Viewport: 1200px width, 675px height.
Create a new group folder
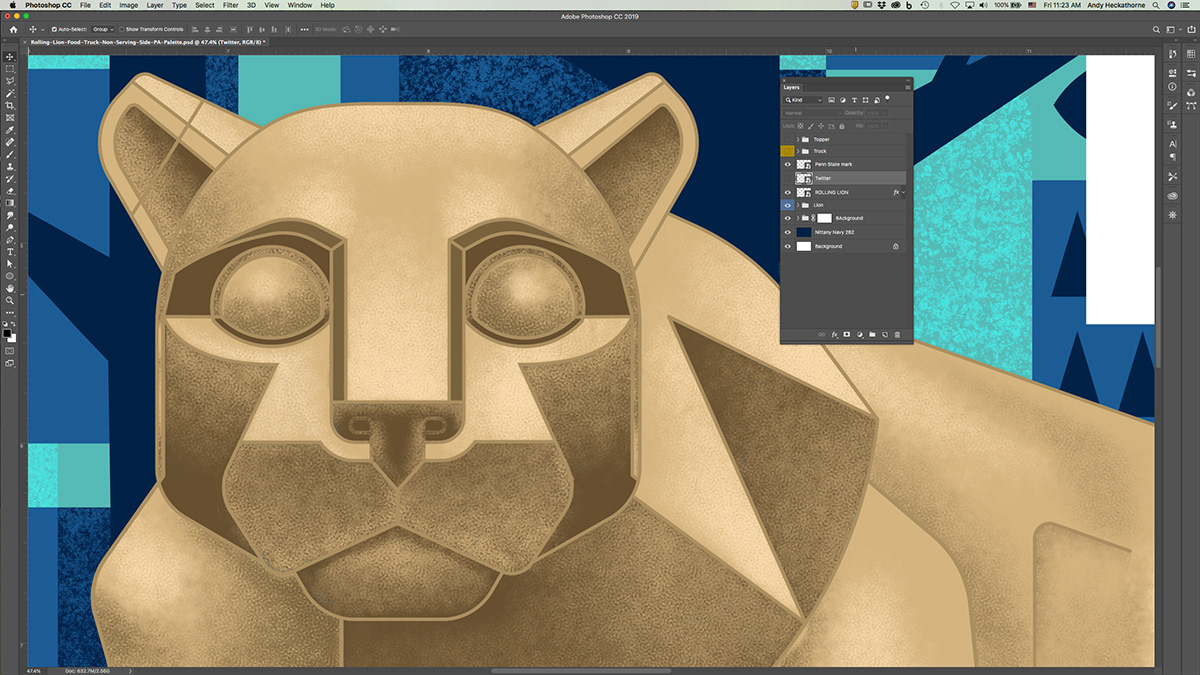872,334
